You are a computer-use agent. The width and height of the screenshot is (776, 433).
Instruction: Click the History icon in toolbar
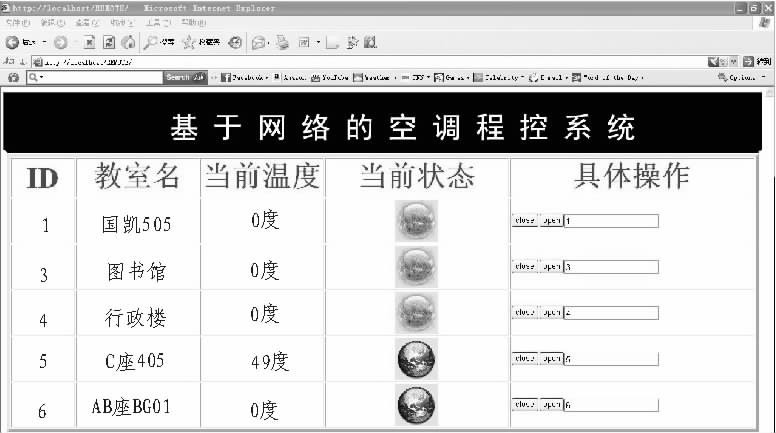(x=235, y=43)
